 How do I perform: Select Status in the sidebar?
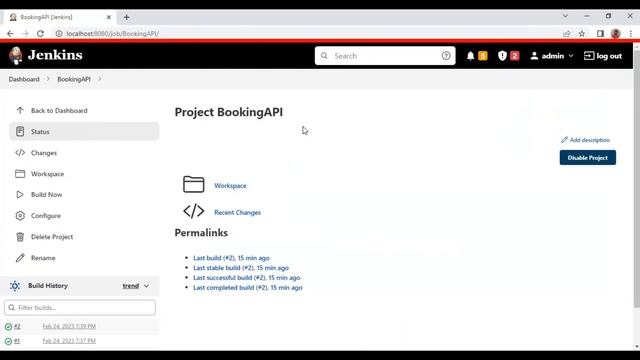click(84, 131)
